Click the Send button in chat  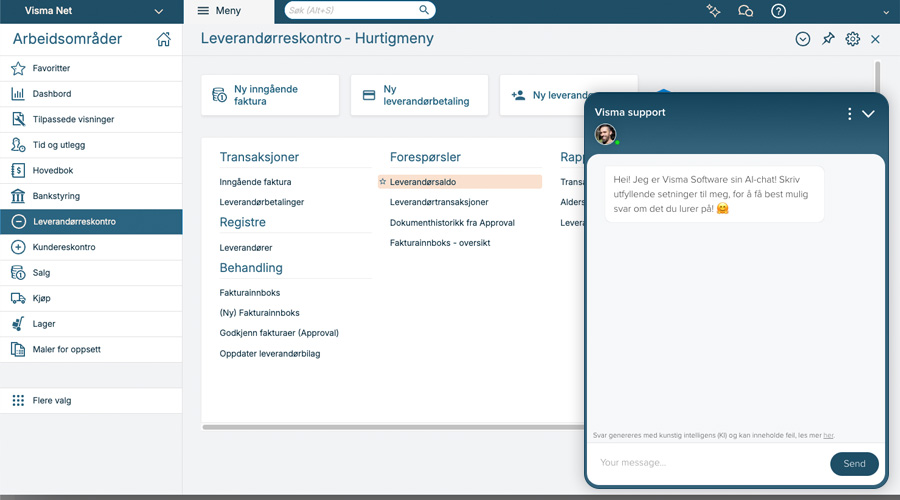click(854, 464)
